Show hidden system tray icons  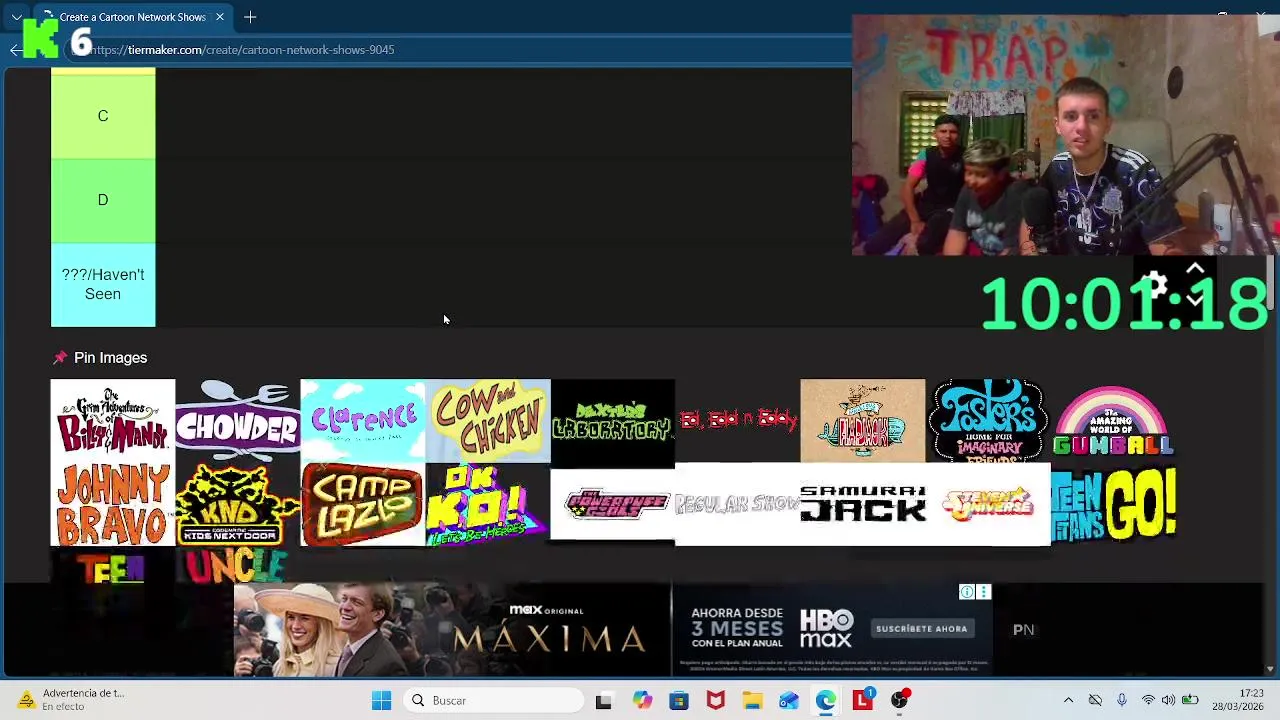click(1068, 701)
